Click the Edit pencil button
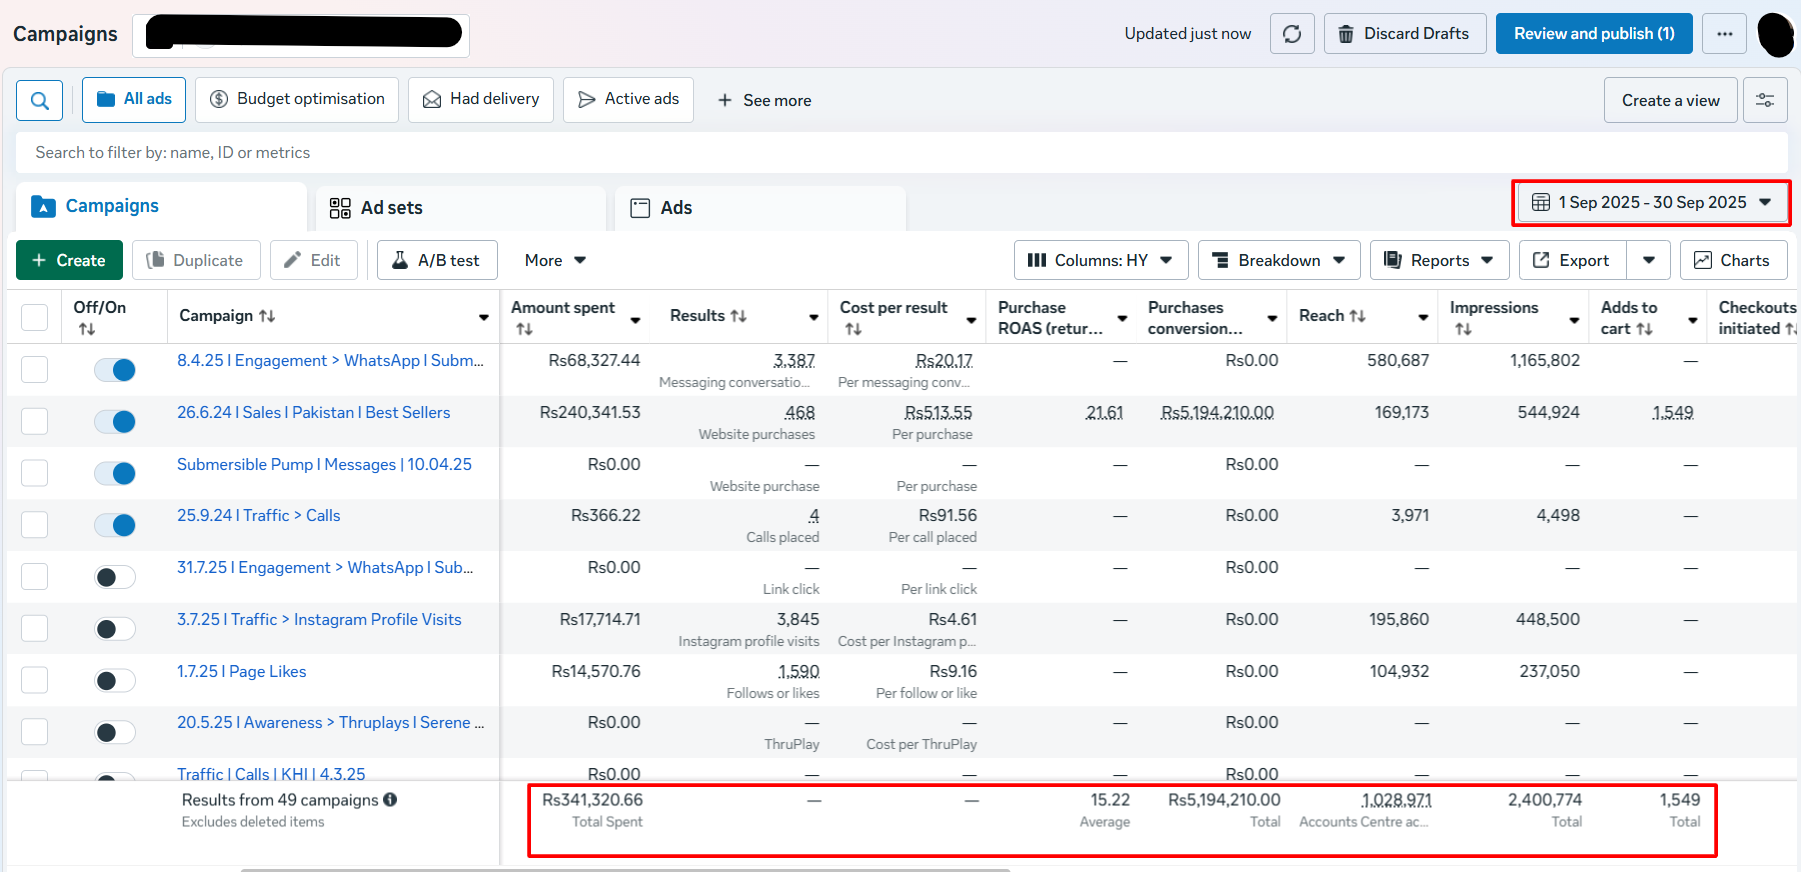 pos(313,261)
